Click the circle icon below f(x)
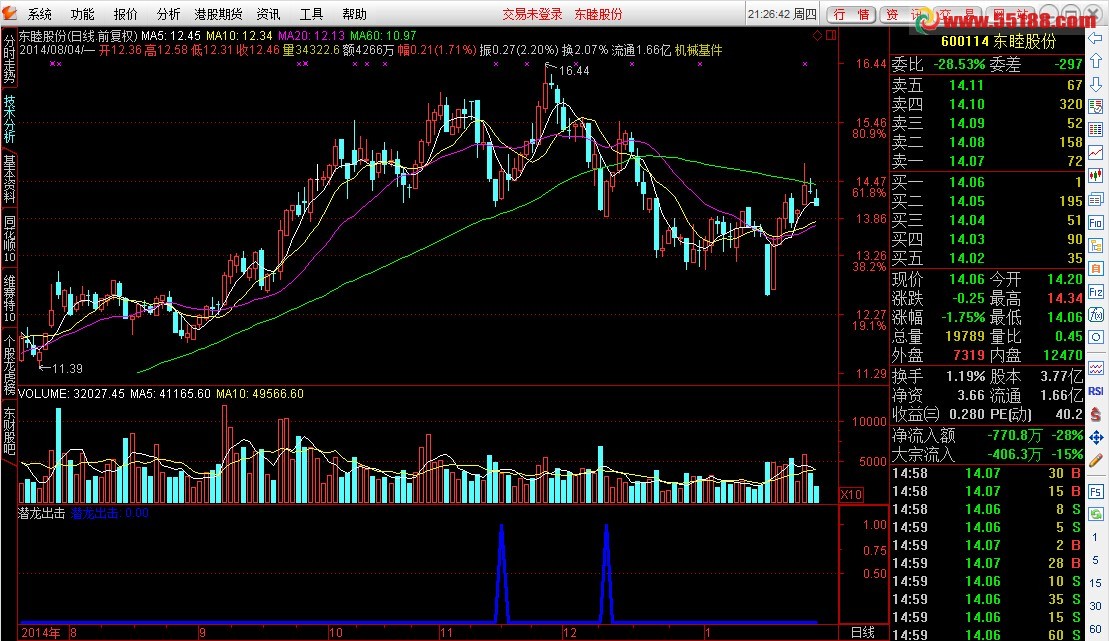Screen dimensions: 1109x641 click(1096, 337)
